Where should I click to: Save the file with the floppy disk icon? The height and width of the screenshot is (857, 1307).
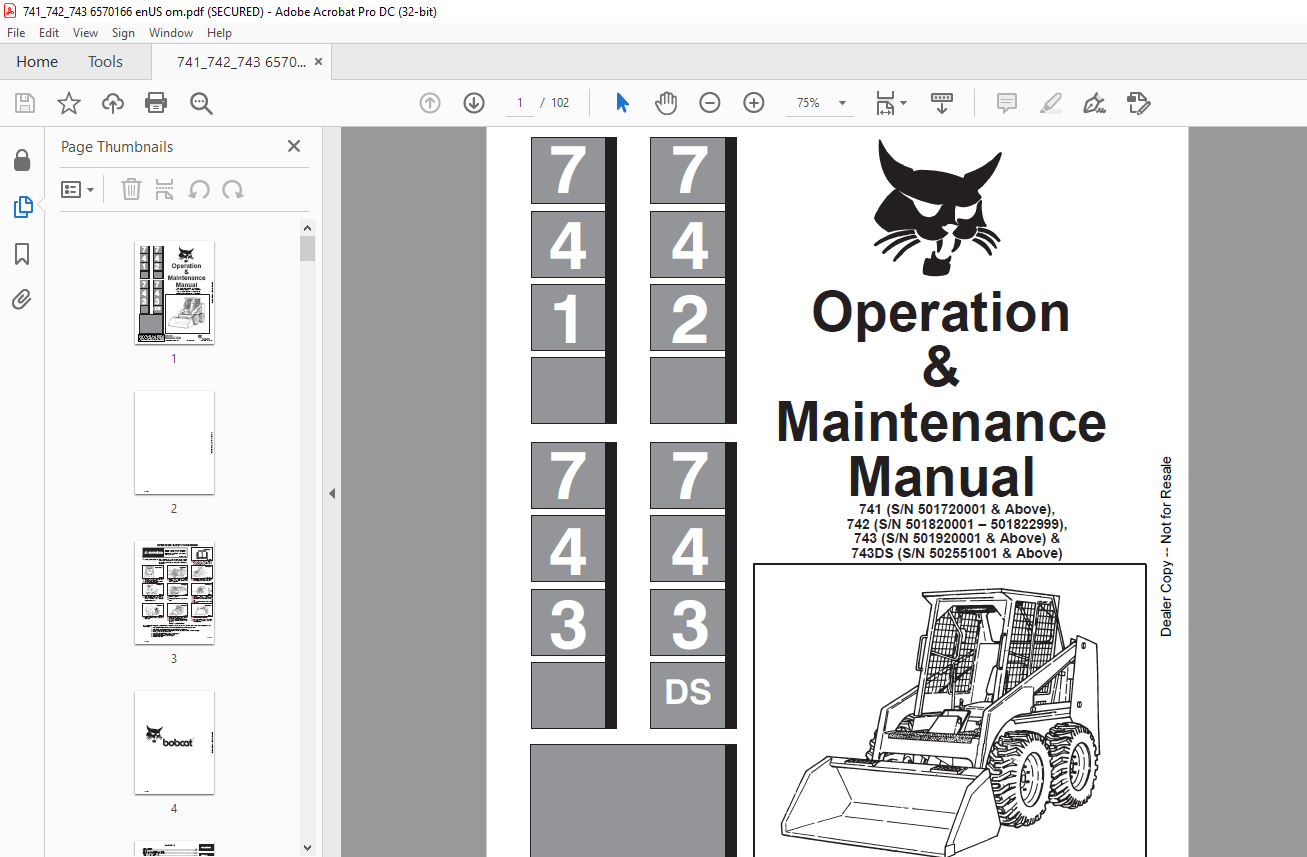coord(25,103)
